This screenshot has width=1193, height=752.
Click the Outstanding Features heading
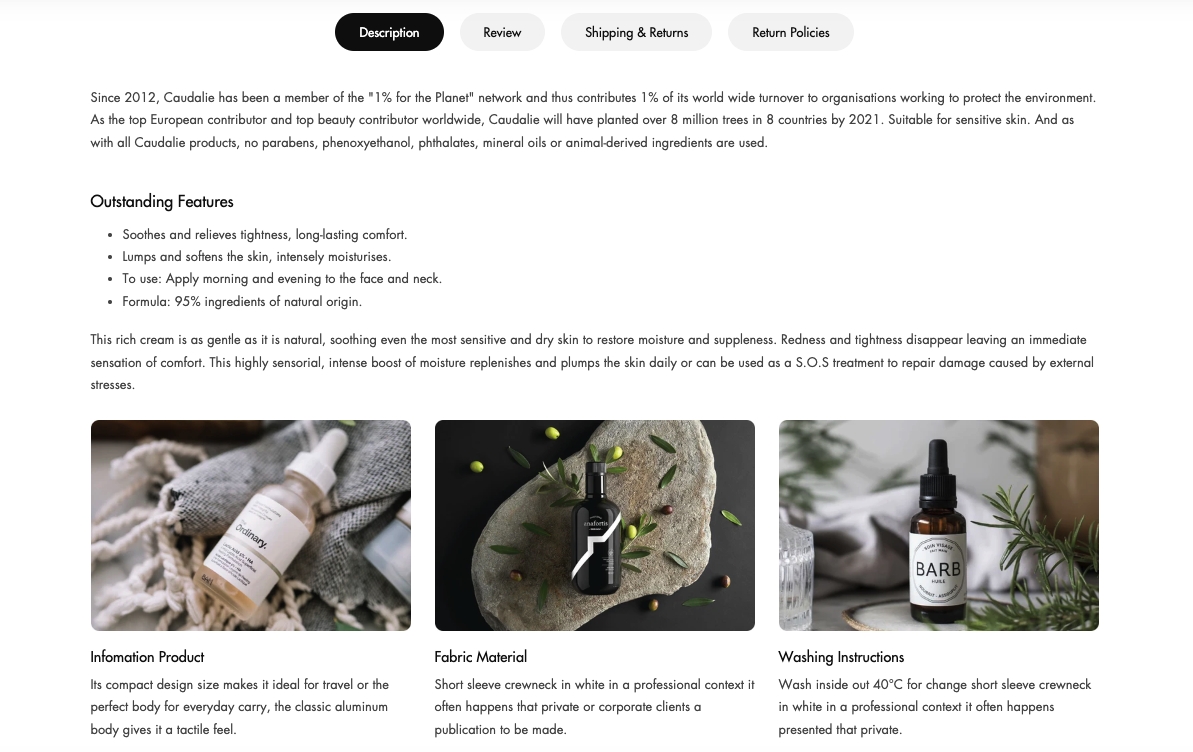pyautogui.click(x=161, y=202)
